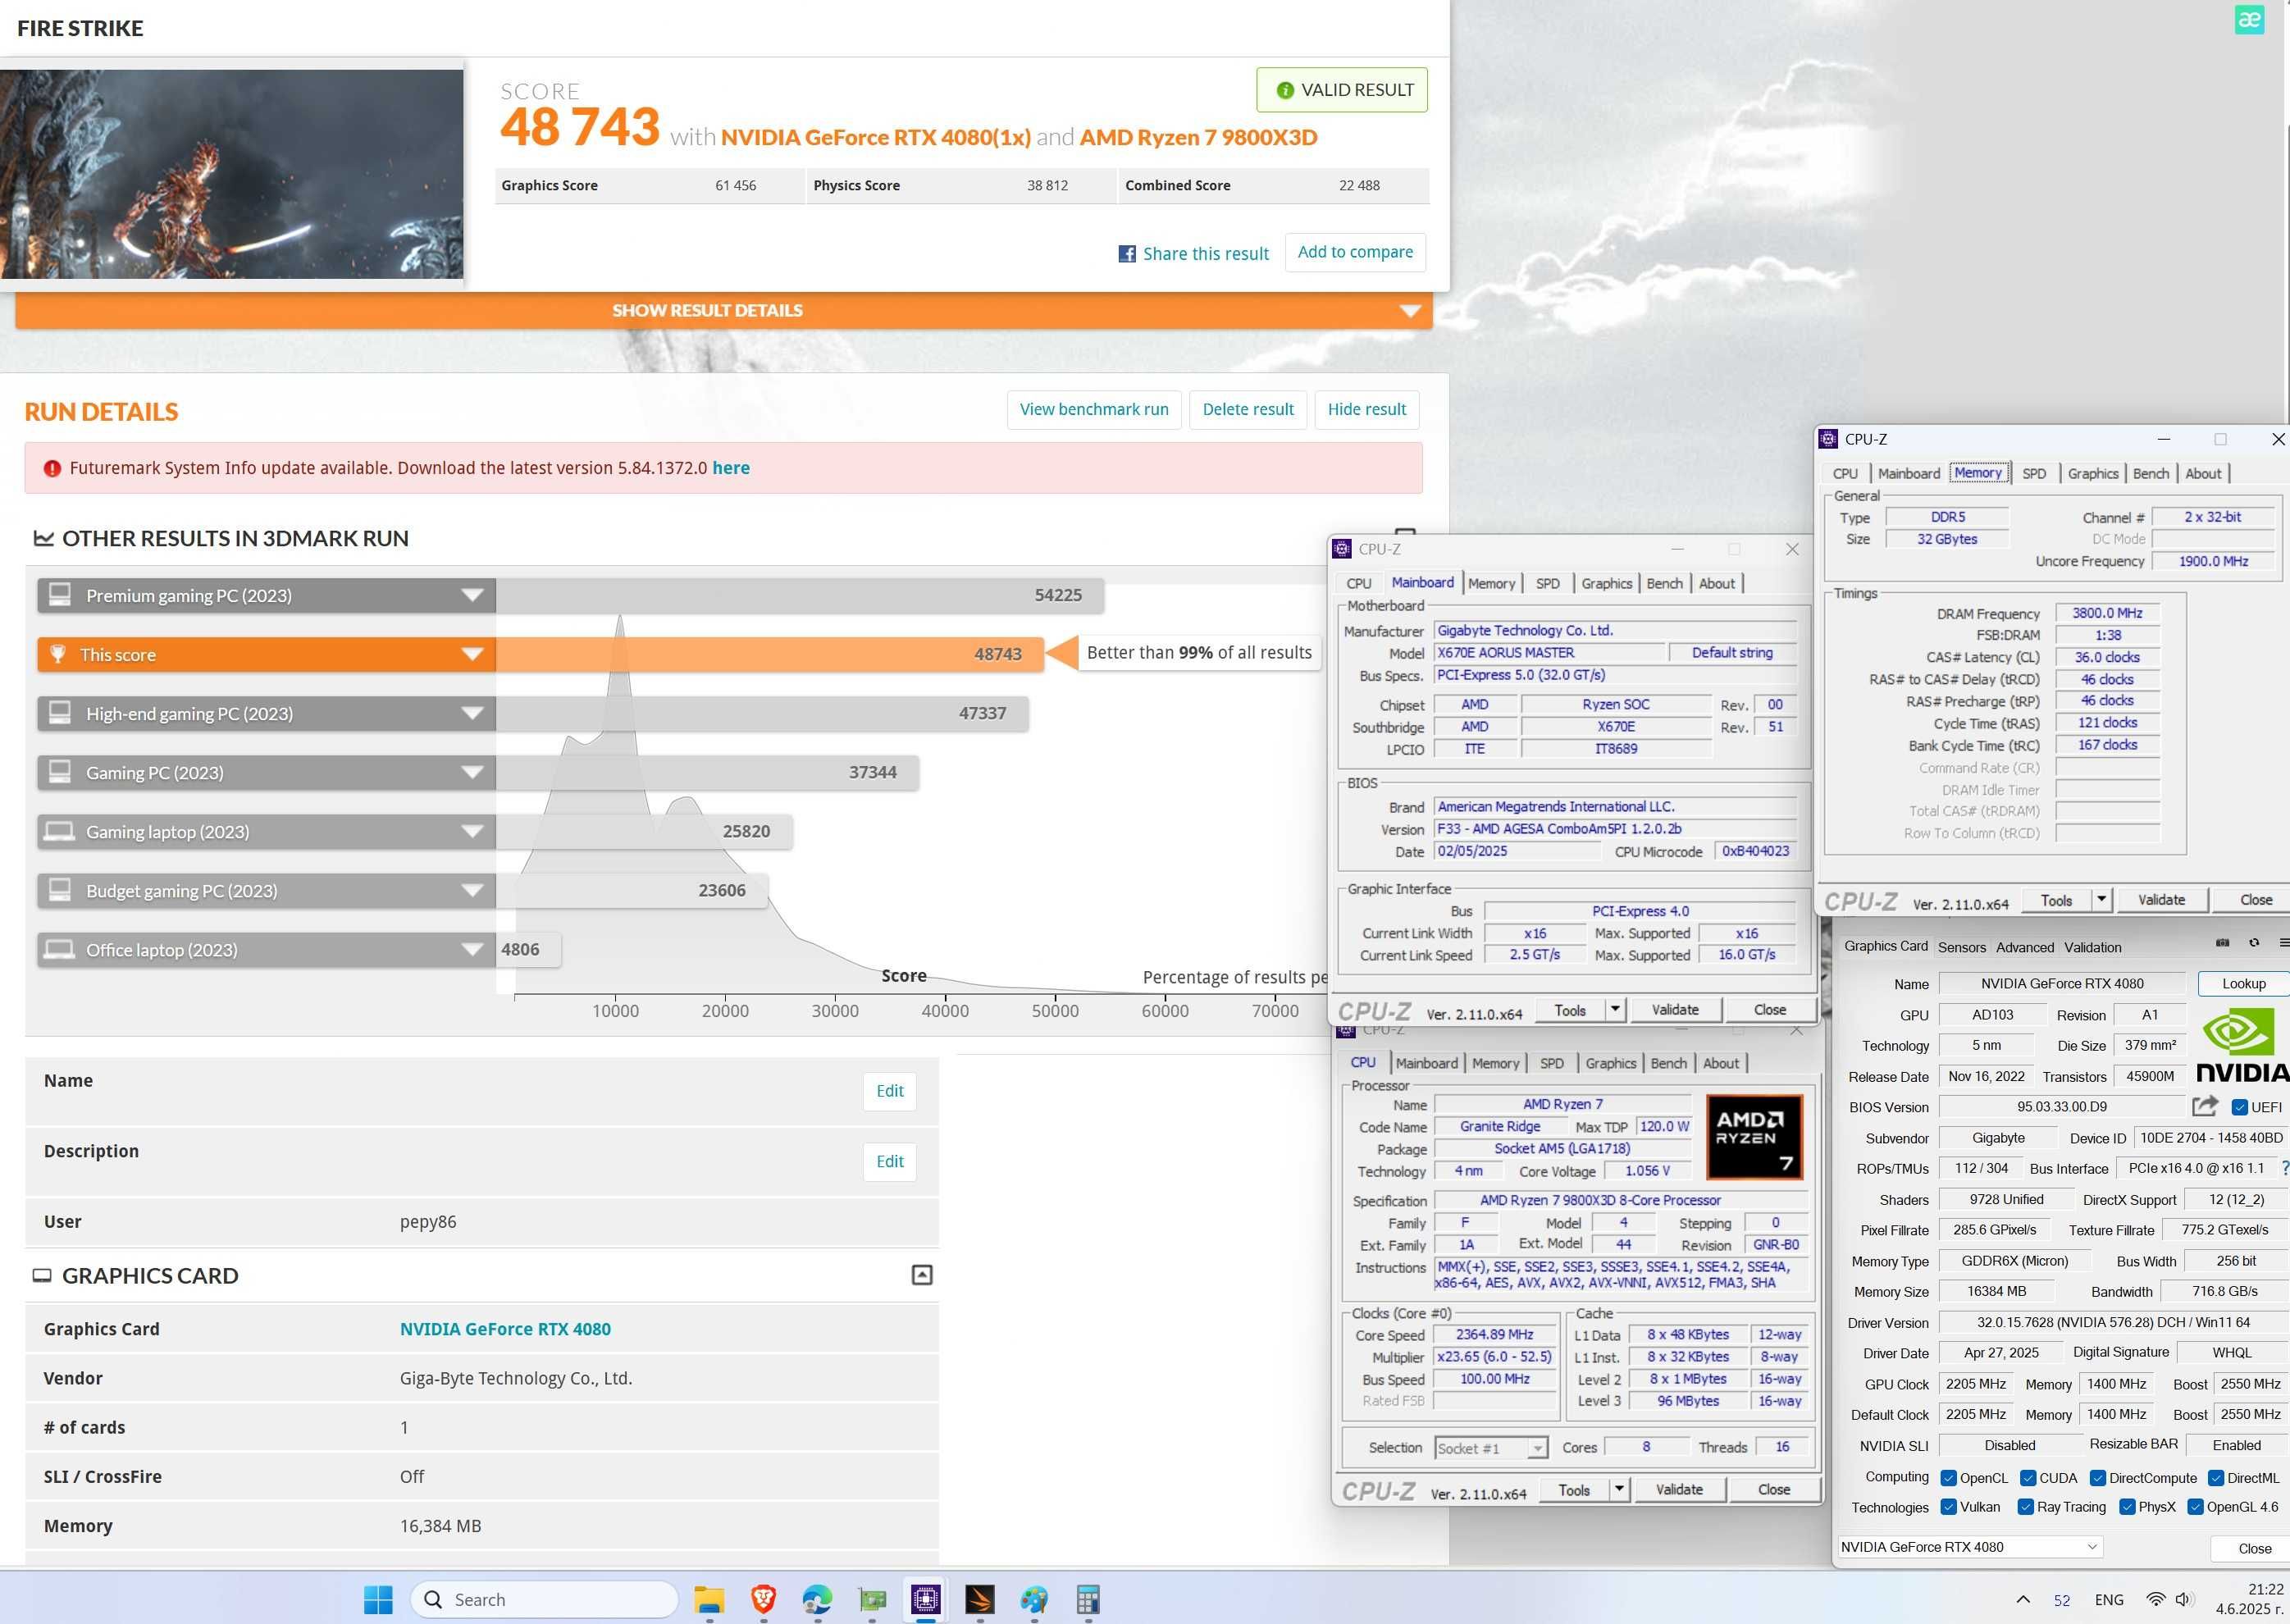
Task: Open Validation tab in GPU-Z
Action: 2092,947
